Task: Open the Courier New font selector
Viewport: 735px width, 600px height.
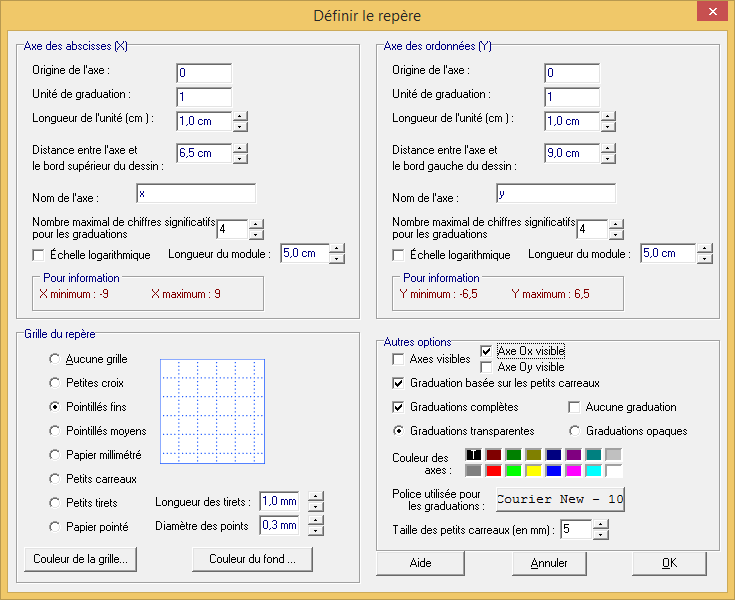Action: tap(560, 499)
